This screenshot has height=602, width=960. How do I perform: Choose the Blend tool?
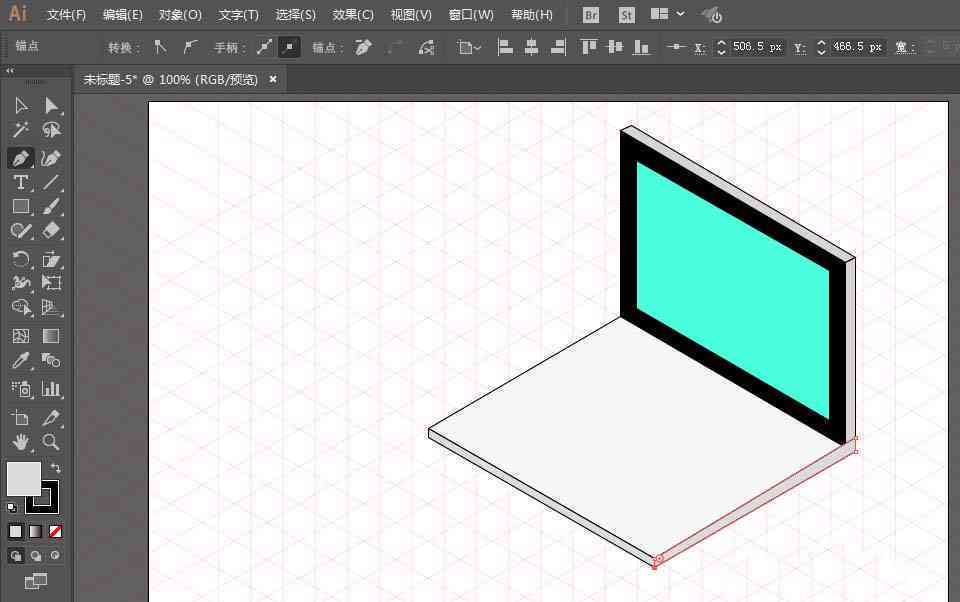click(x=51, y=360)
